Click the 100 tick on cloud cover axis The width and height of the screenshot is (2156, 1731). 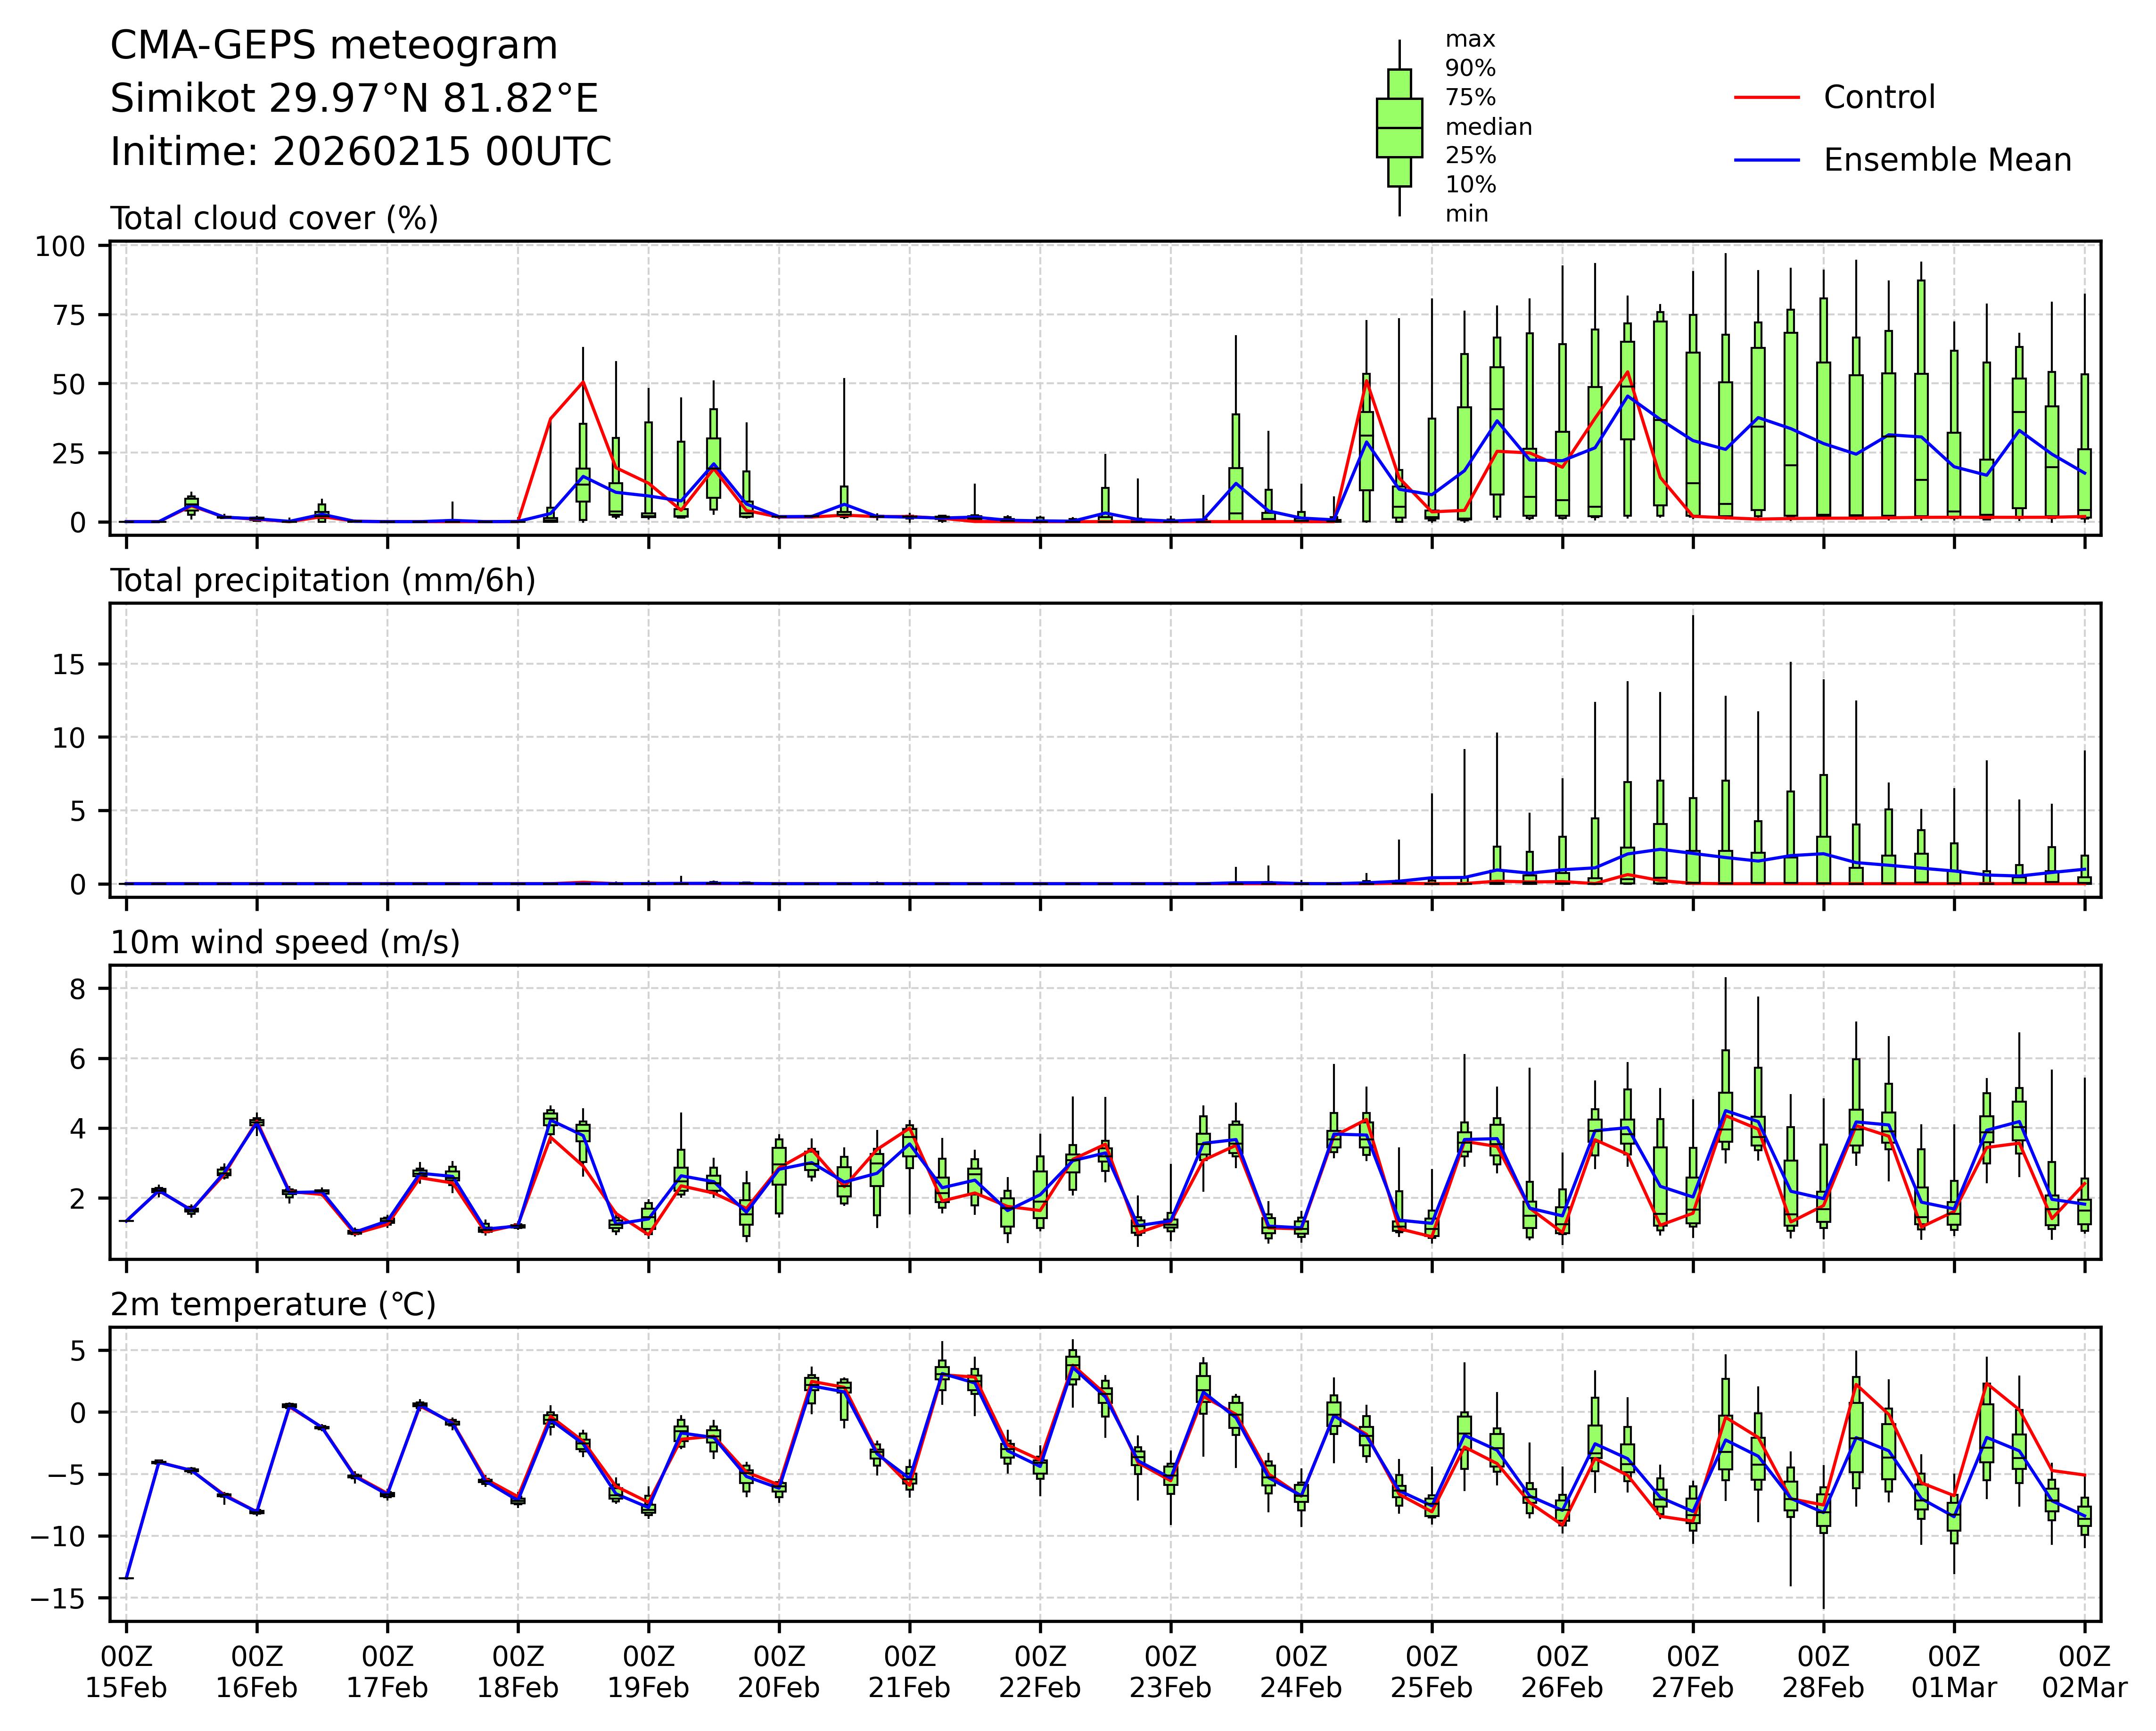pos(61,247)
